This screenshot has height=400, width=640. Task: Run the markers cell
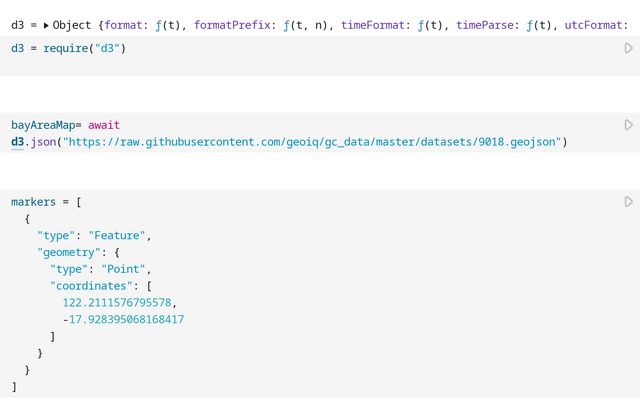[x=628, y=202]
